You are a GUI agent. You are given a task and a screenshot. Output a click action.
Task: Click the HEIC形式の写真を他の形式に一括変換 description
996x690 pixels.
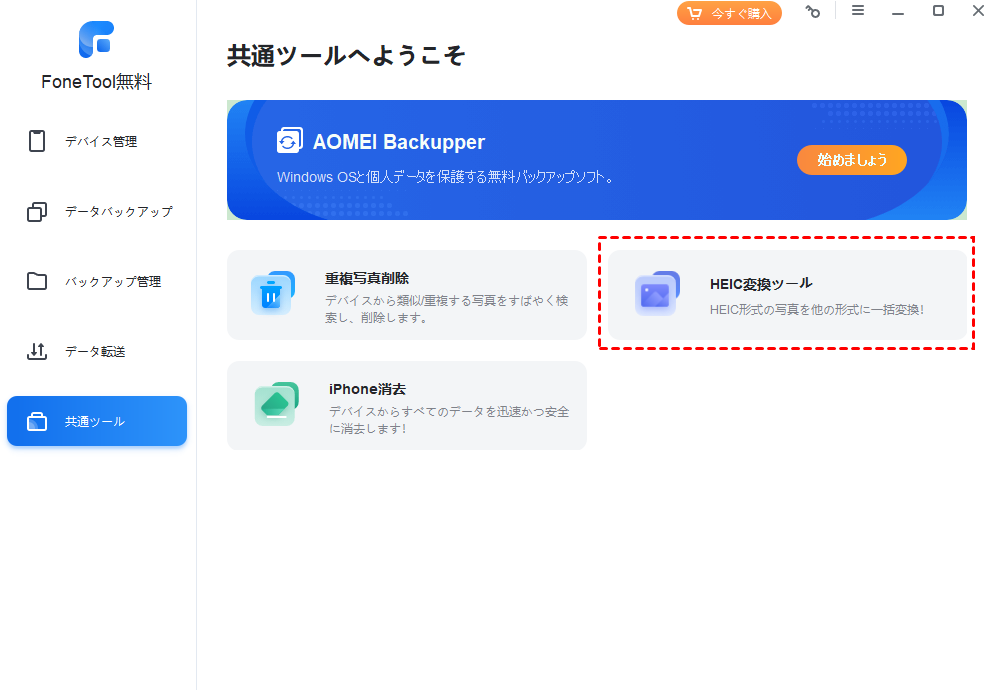(817, 309)
